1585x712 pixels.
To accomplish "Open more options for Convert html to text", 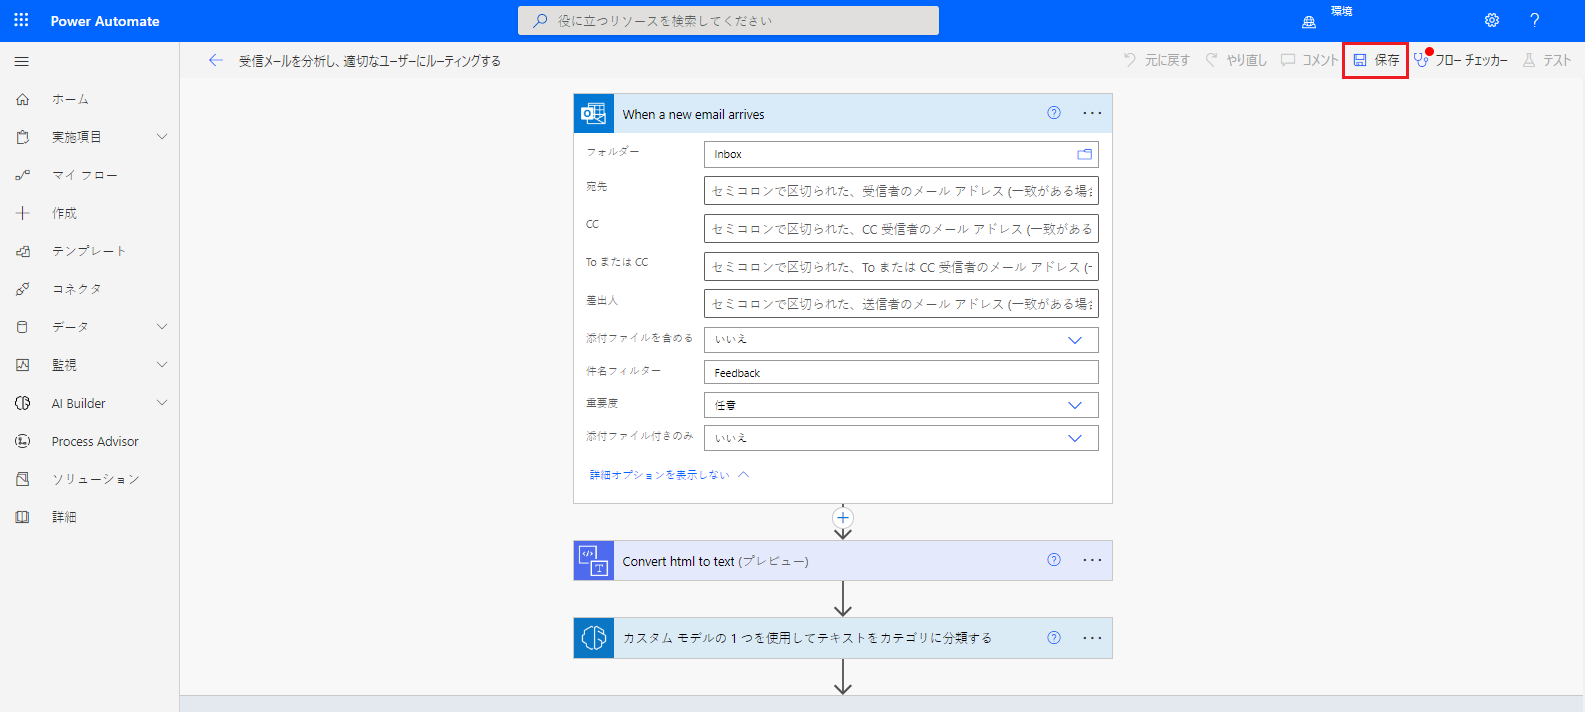I will click(1092, 560).
